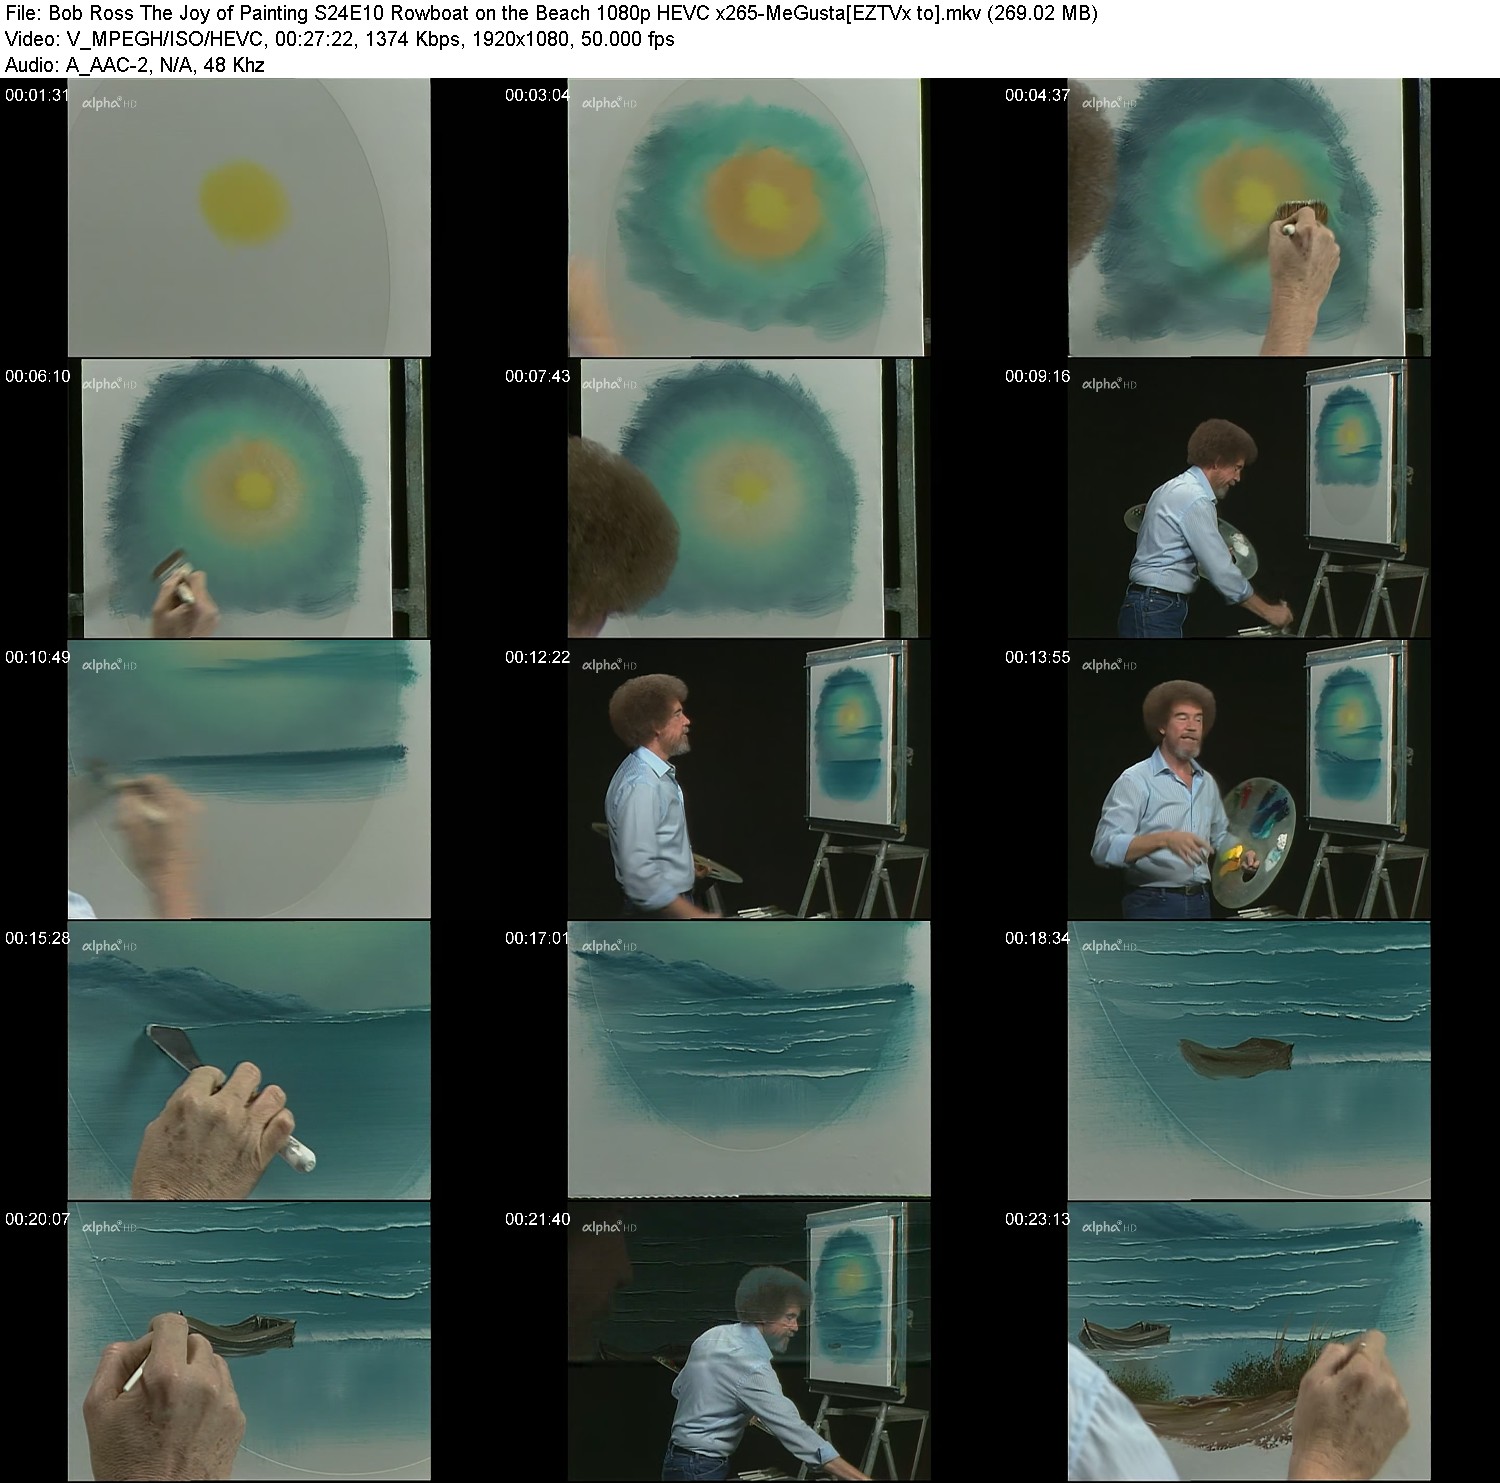Click the 00:12:22 timestamp label
1500x1483 pixels.
[x=537, y=657]
